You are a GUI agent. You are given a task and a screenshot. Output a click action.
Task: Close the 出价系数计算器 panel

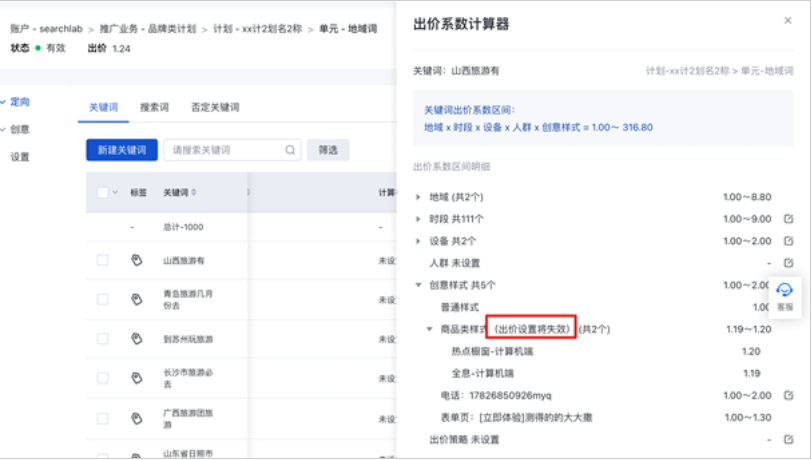788,21
